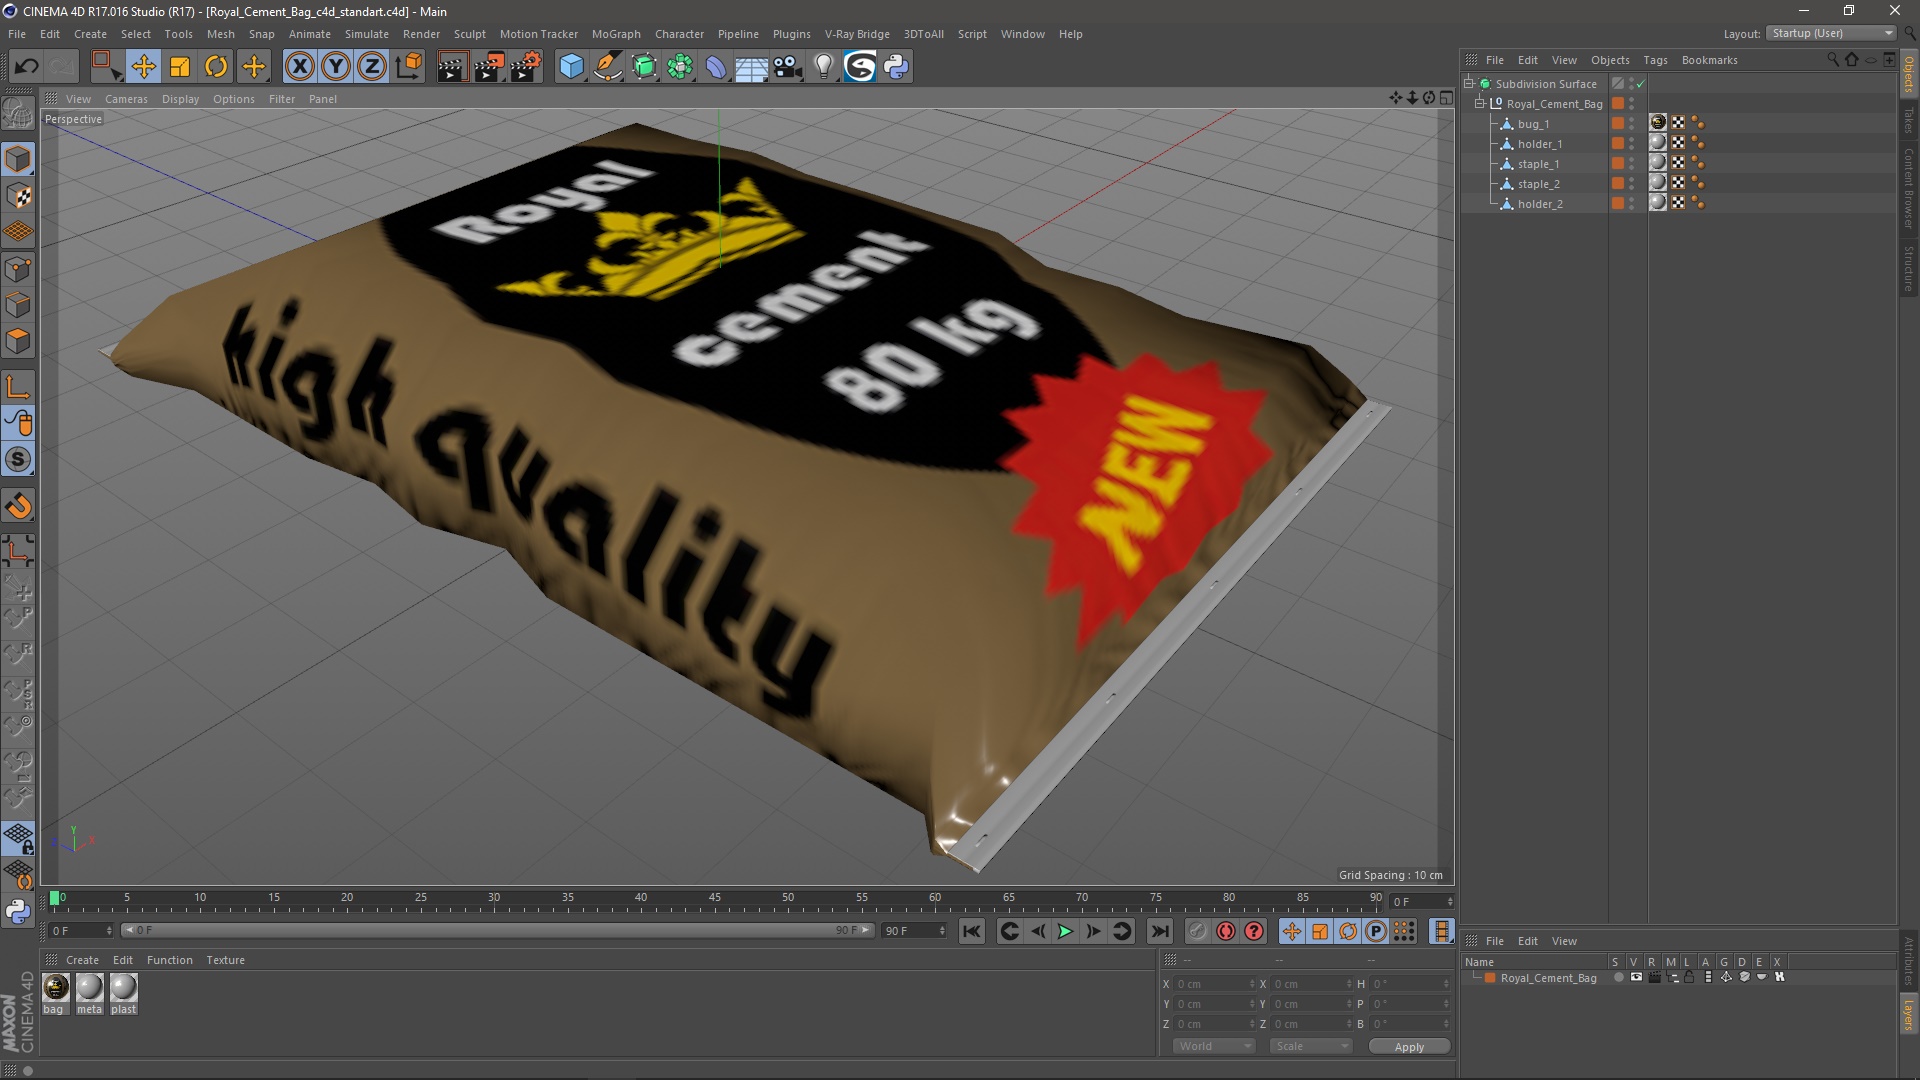Click the Apply button
The height and width of the screenshot is (1080, 1920).
1409,1047
